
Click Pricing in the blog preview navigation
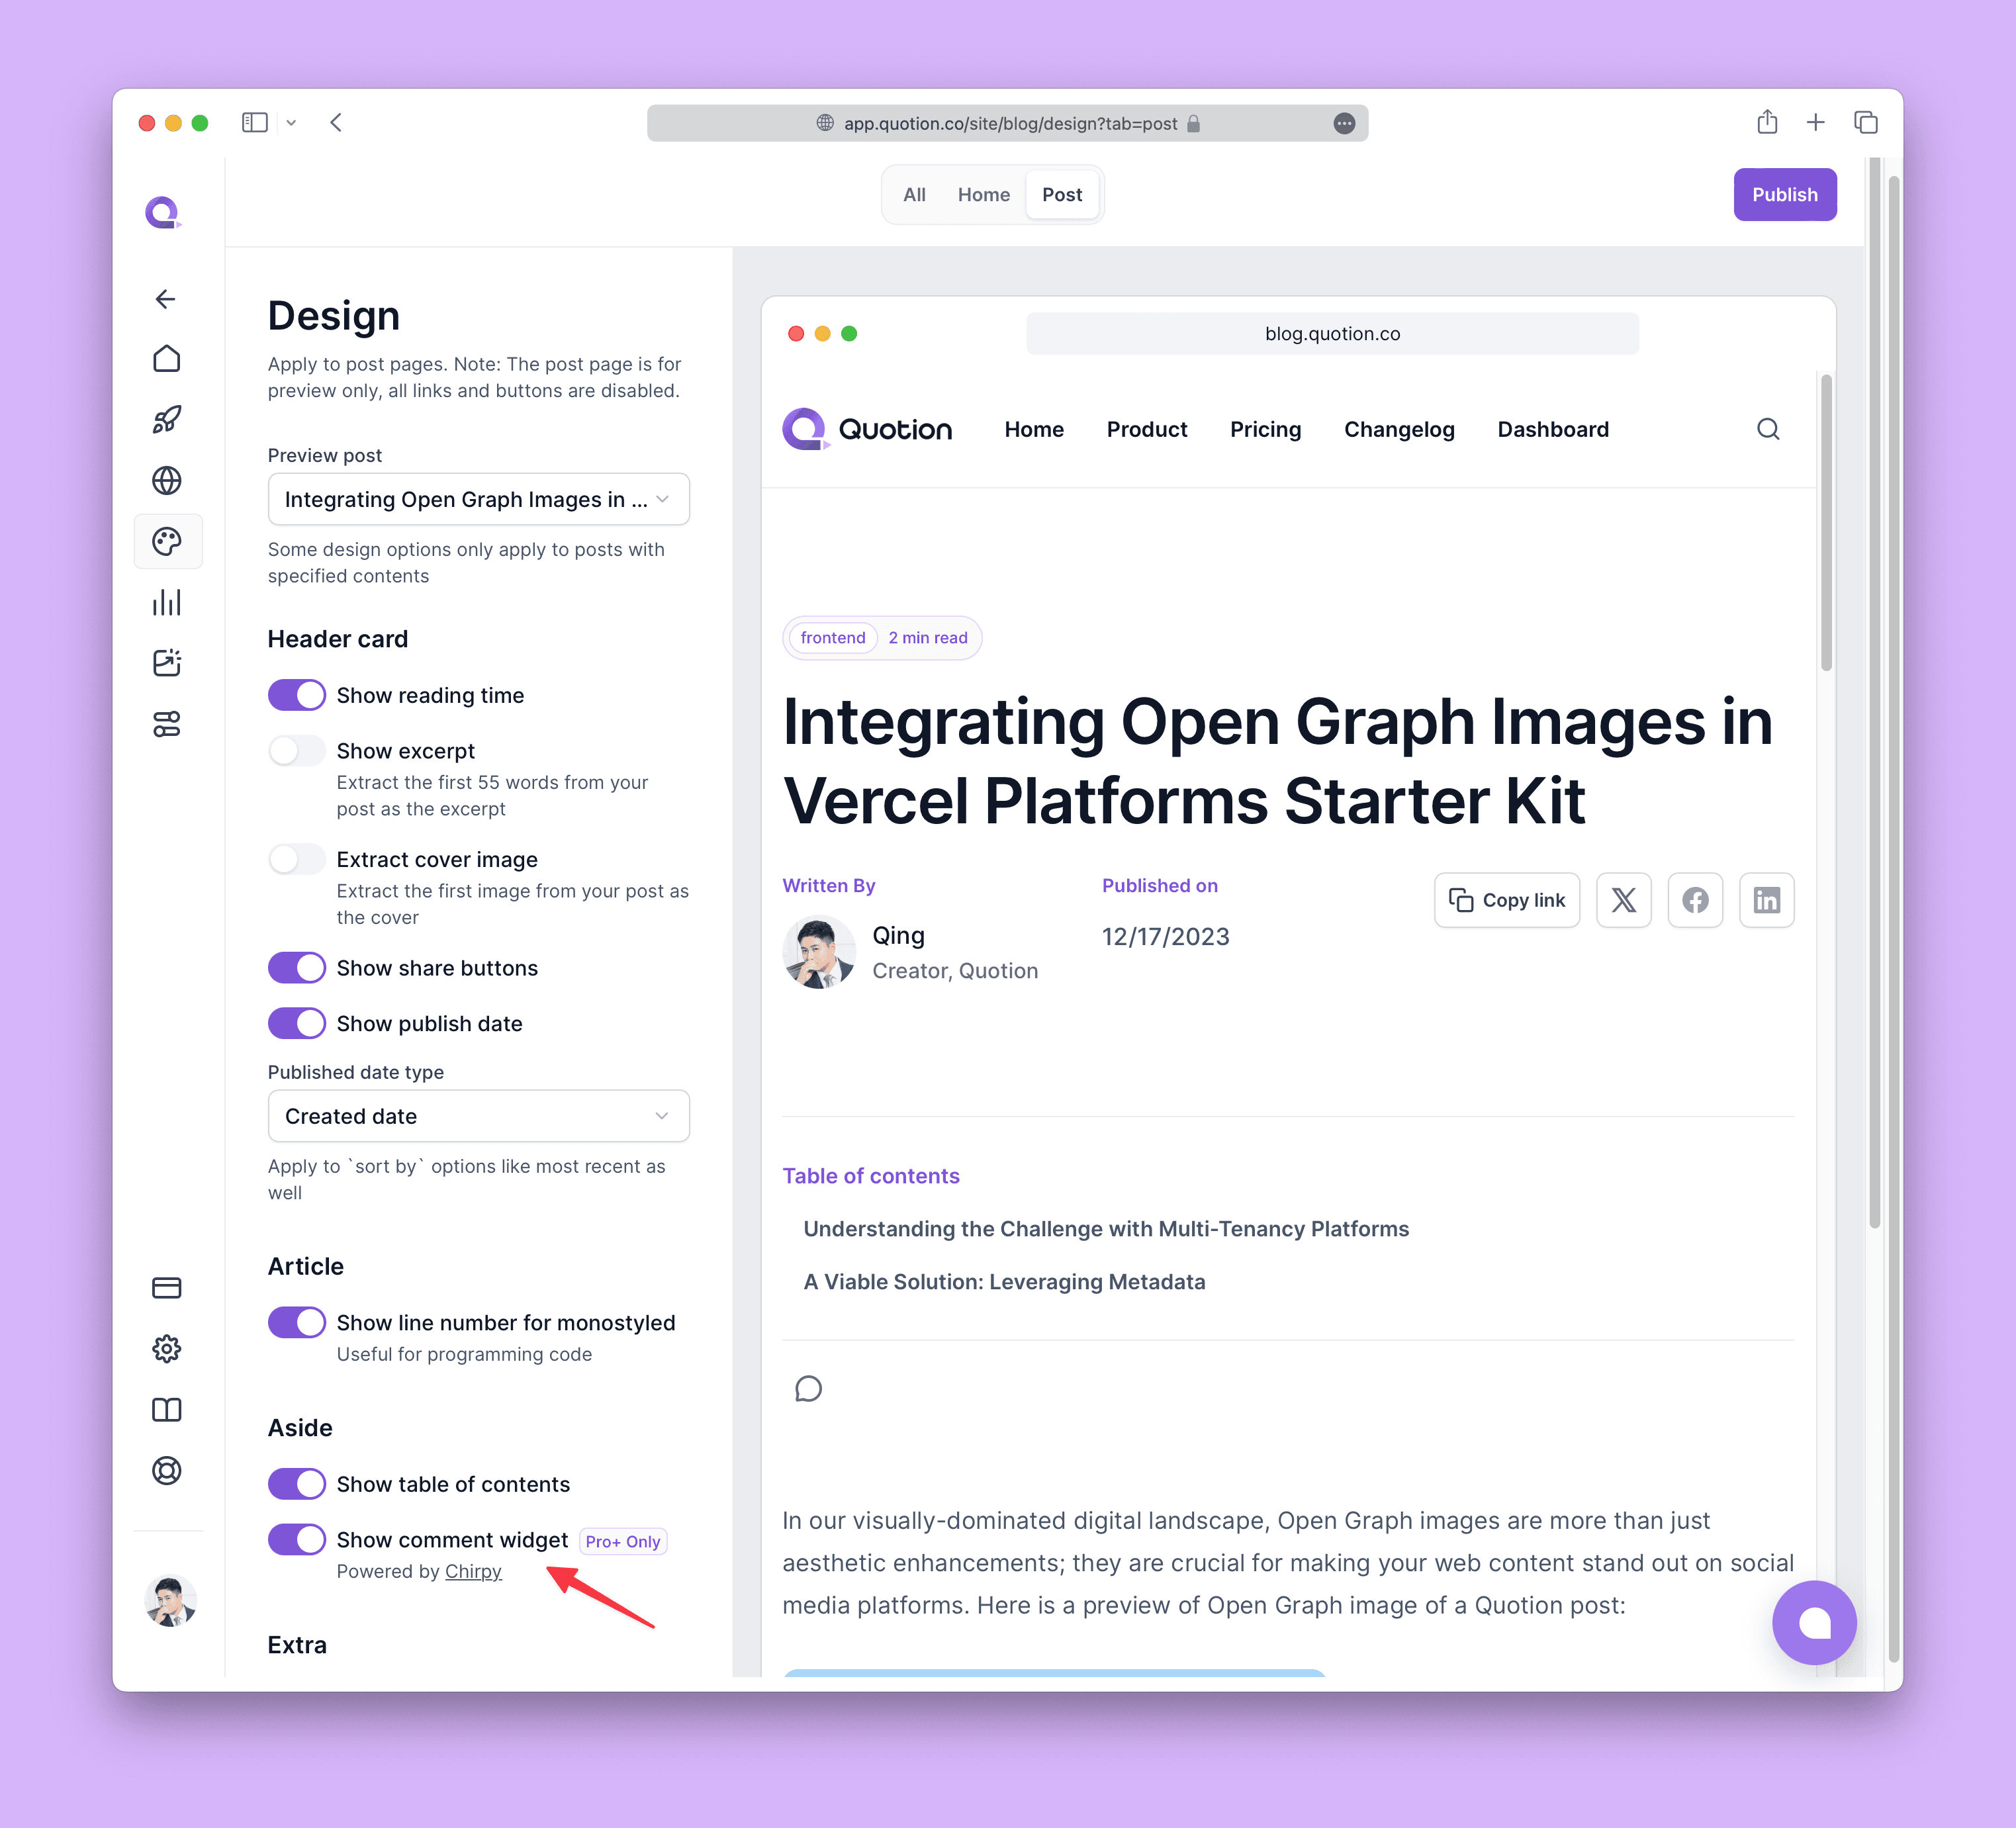pyautogui.click(x=1265, y=429)
